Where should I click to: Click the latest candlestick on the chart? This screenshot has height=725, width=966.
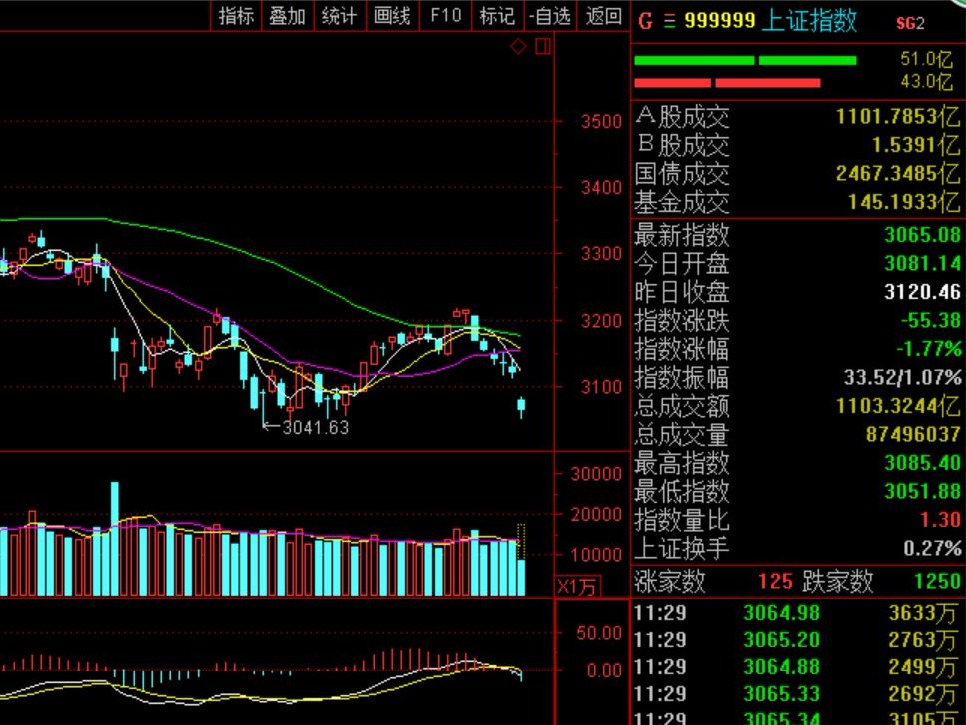[521, 406]
